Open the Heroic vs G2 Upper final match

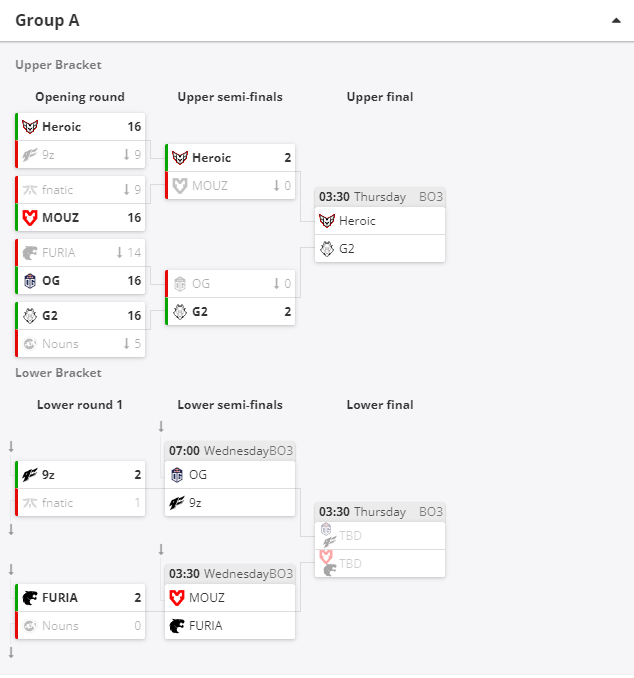click(x=380, y=225)
